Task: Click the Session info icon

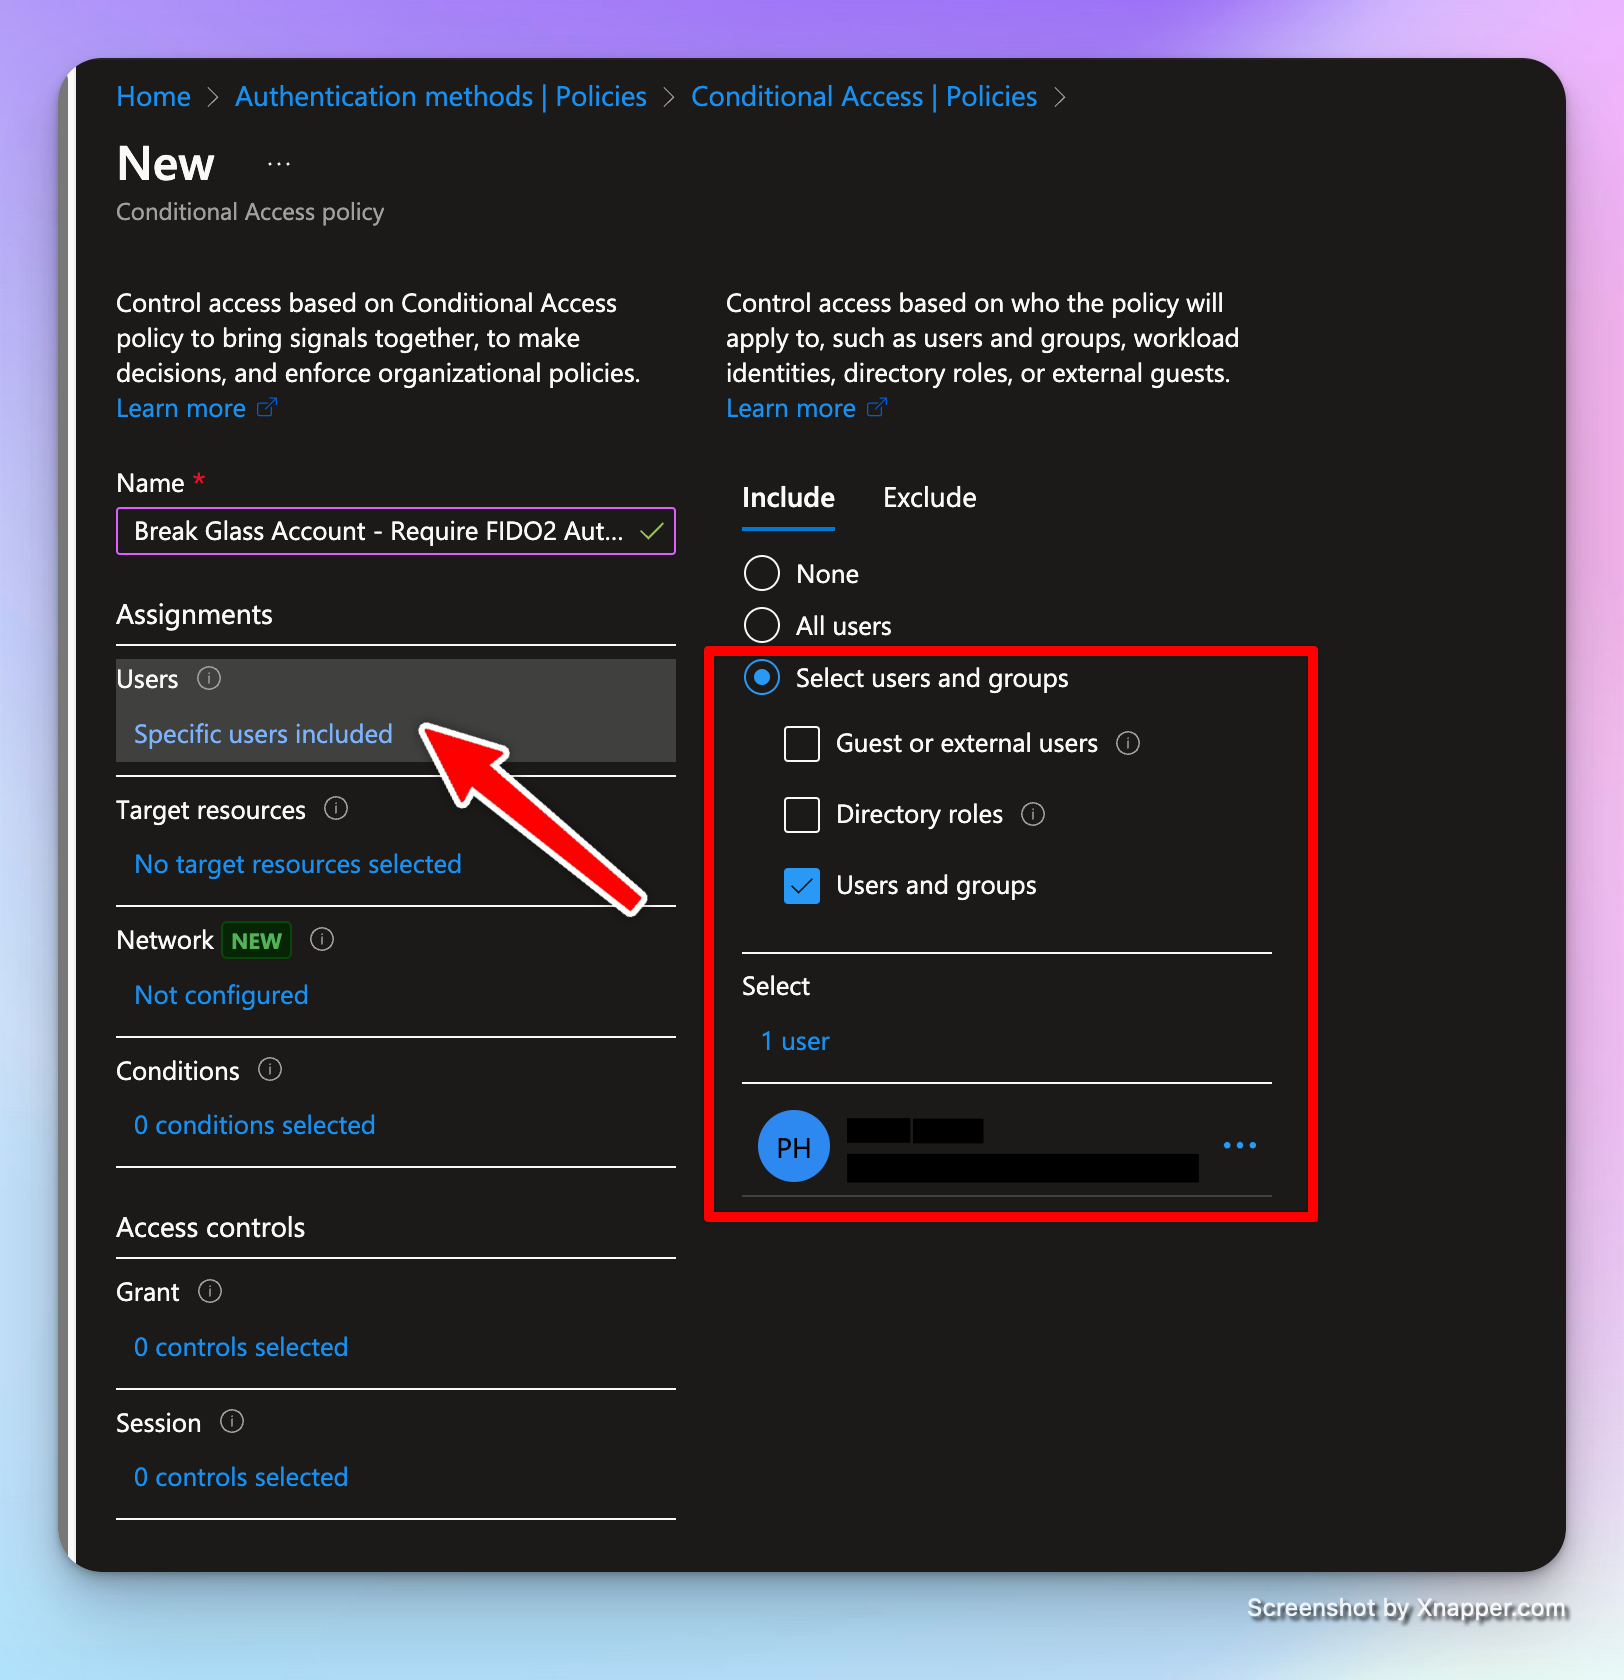Action: [232, 1422]
